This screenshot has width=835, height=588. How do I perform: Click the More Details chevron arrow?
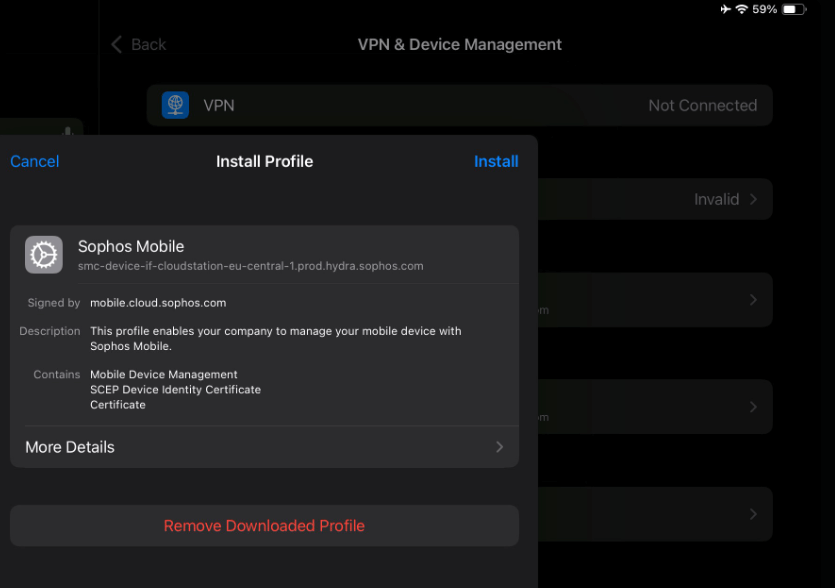click(500, 447)
